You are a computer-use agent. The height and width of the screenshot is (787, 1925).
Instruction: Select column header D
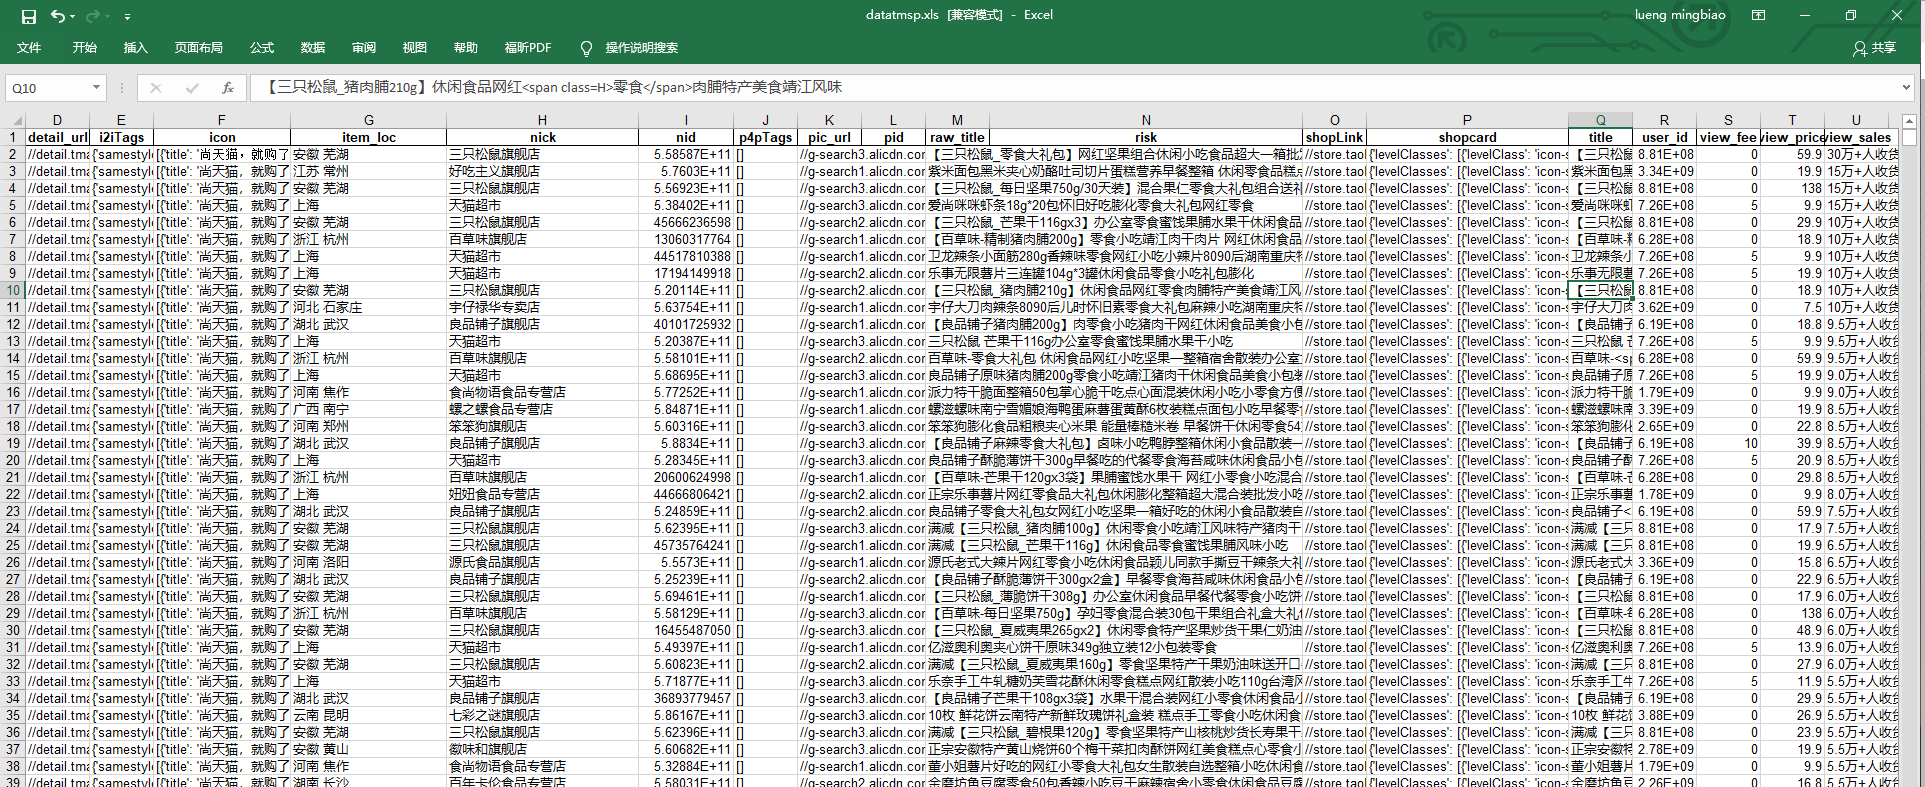57,120
